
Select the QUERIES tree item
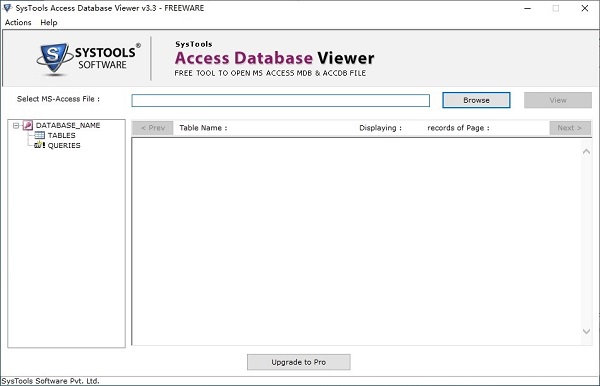pos(64,145)
